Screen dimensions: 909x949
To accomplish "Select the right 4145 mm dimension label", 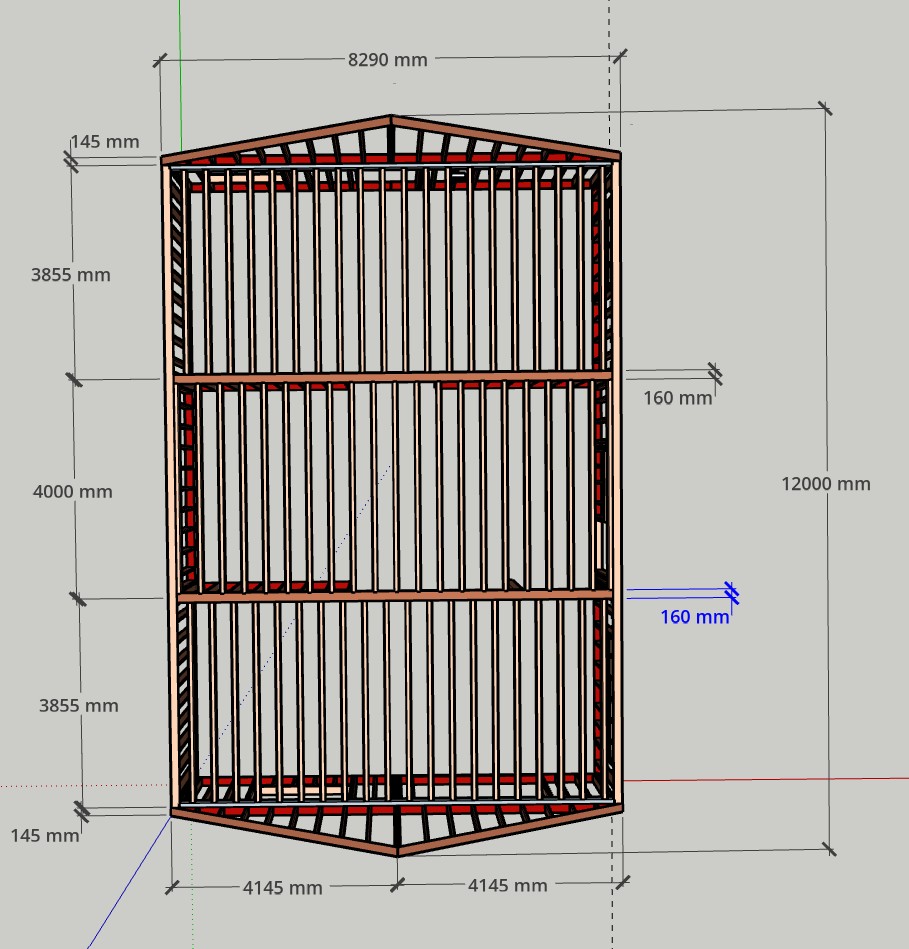I will pyautogui.click(x=507, y=886).
